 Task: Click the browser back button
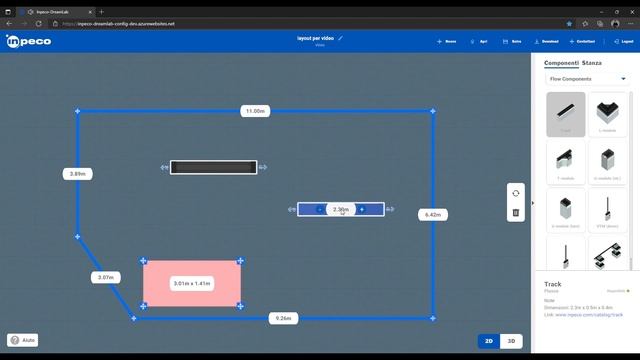pos(9,24)
